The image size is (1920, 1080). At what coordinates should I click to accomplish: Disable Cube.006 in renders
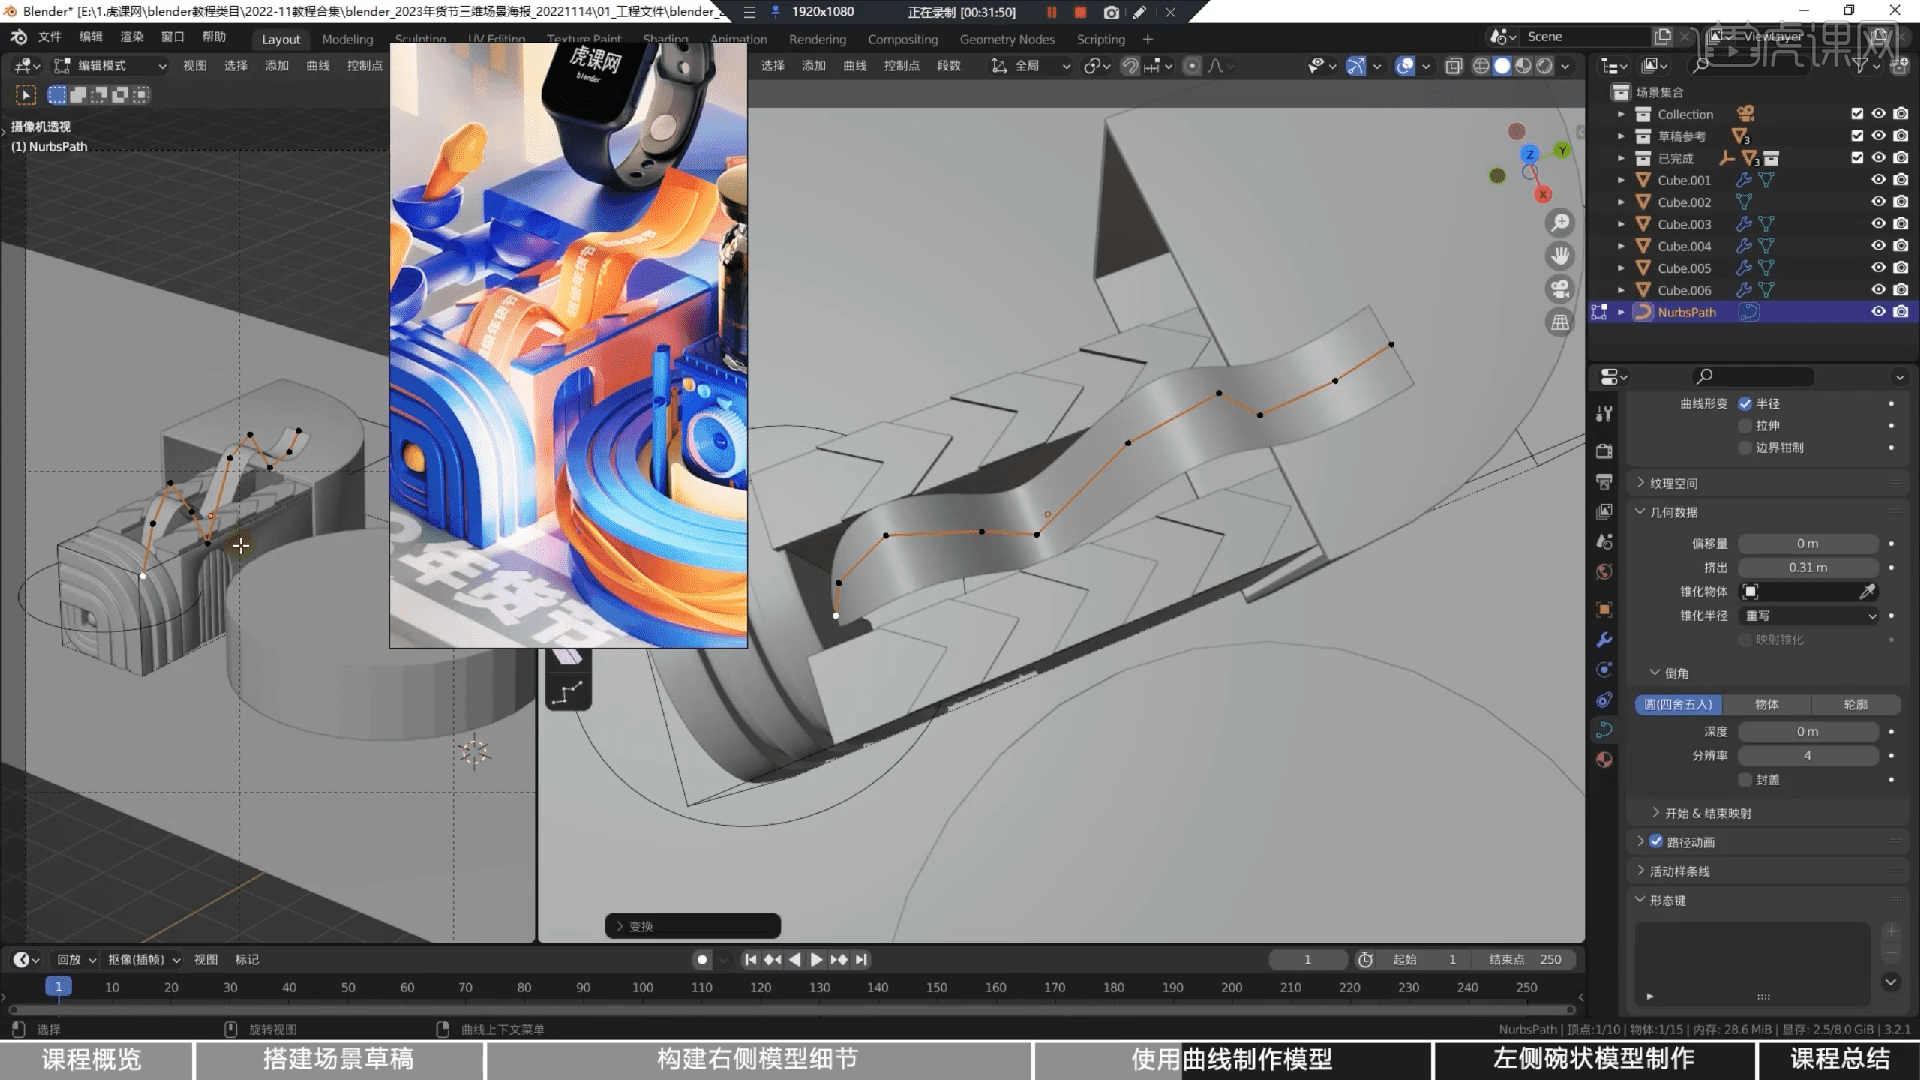click(x=1901, y=290)
